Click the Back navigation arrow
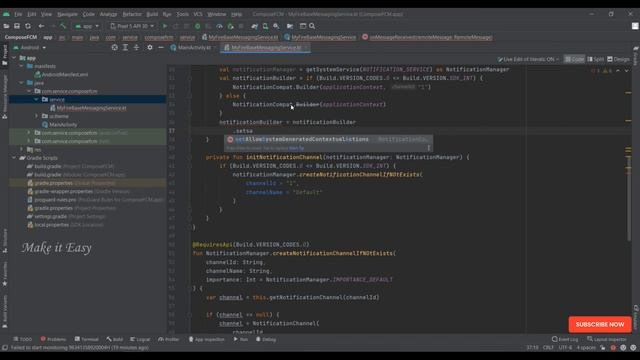This screenshot has width=640, height=360. click(41, 26)
